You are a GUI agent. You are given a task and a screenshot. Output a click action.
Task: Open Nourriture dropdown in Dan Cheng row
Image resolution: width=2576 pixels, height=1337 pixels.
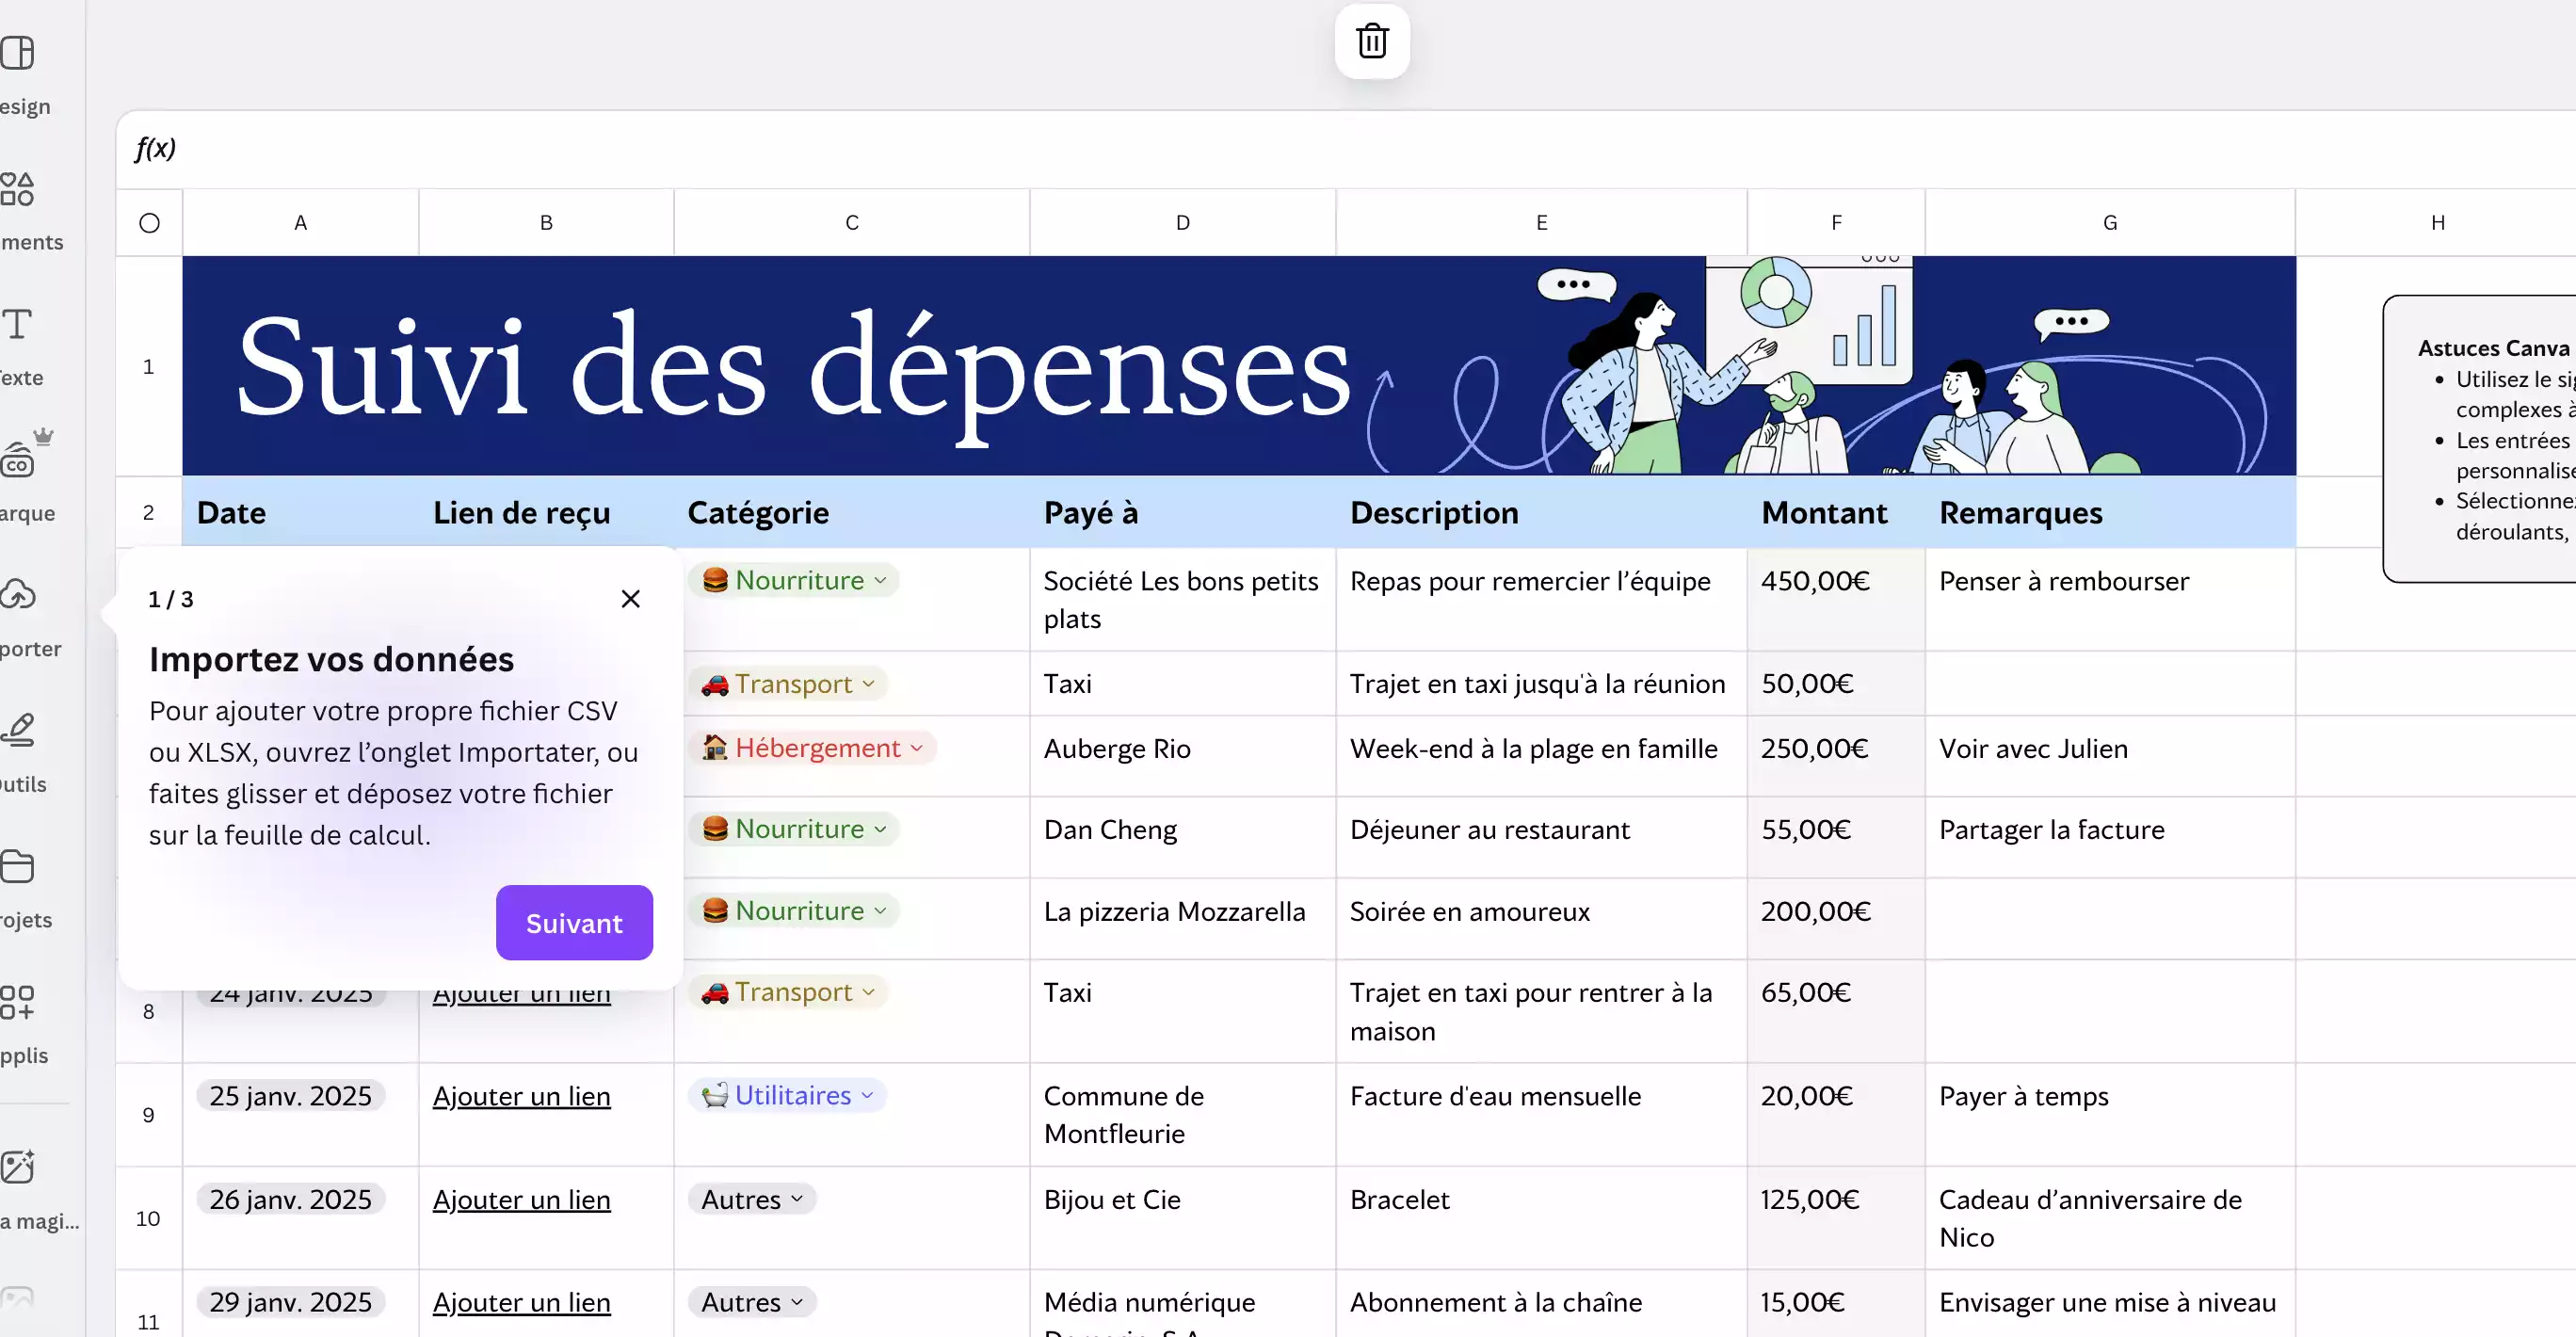(794, 829)
